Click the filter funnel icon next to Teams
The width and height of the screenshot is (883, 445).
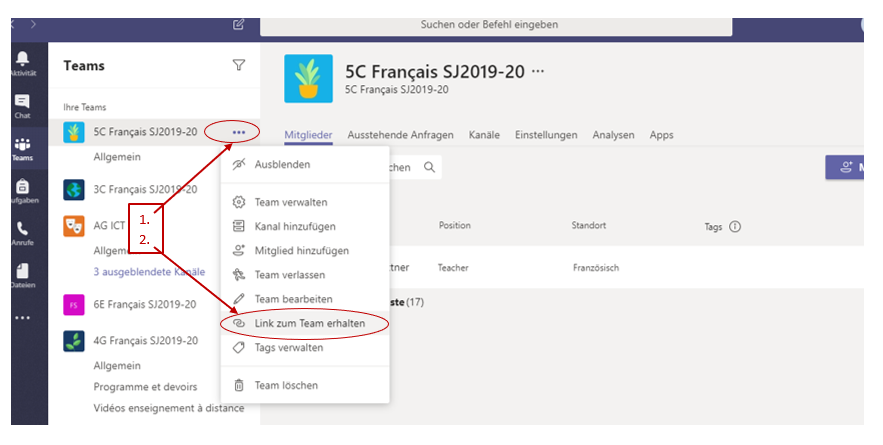238,65
